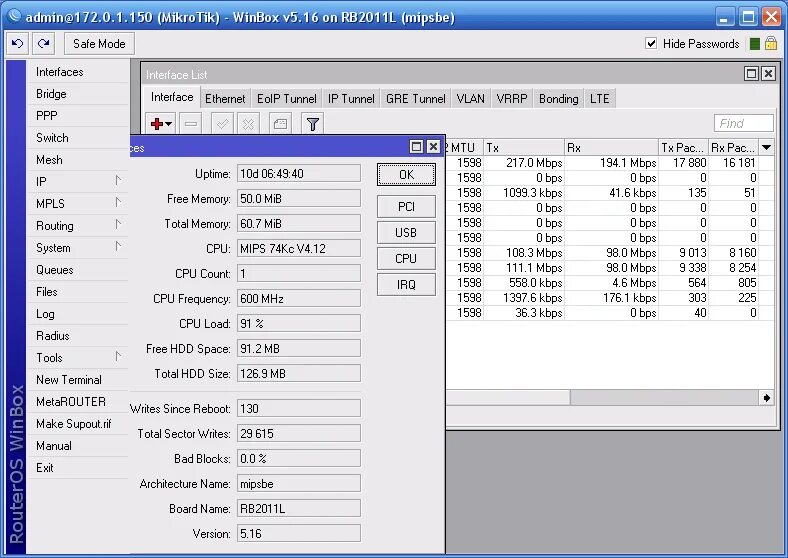Click Exit in the sidebar
The height and width of the screenshot is (558, 788).
(77, 468)
